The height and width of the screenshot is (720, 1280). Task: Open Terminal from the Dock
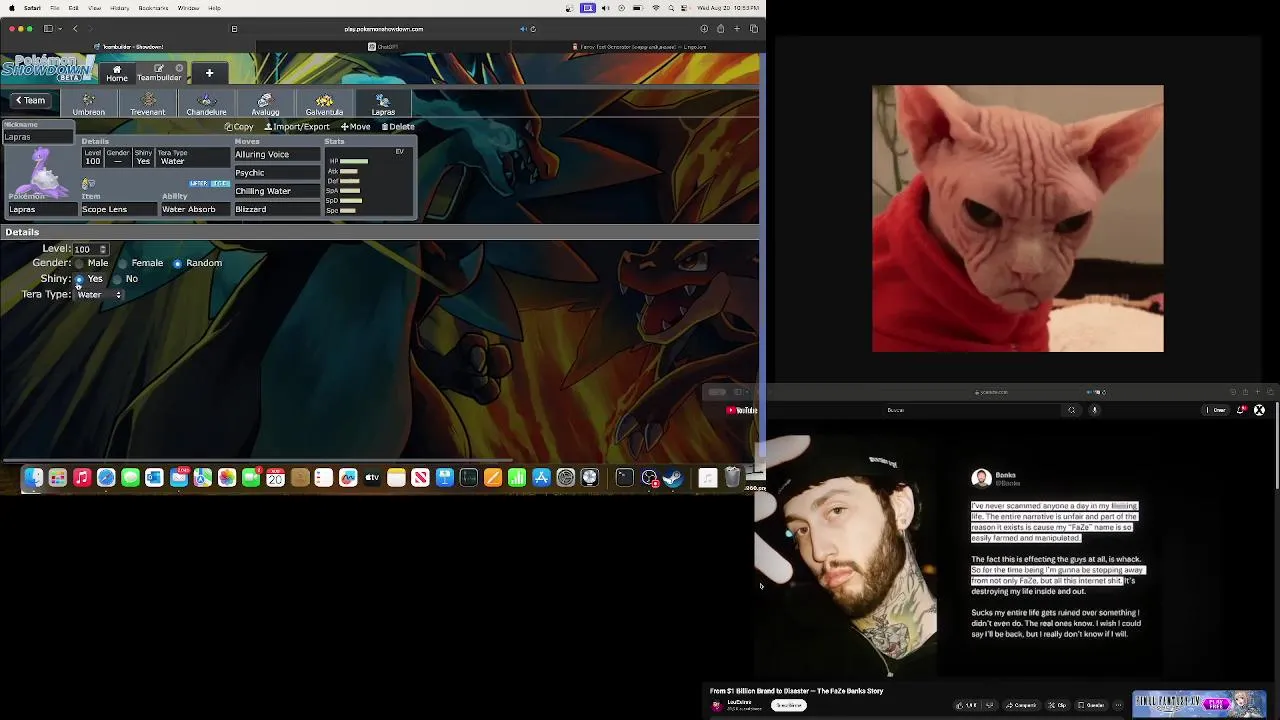coord(625,478)
